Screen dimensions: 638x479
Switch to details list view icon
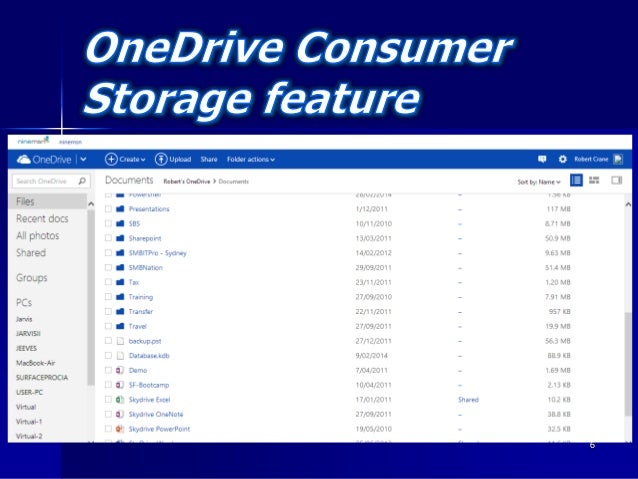point(576,180)
